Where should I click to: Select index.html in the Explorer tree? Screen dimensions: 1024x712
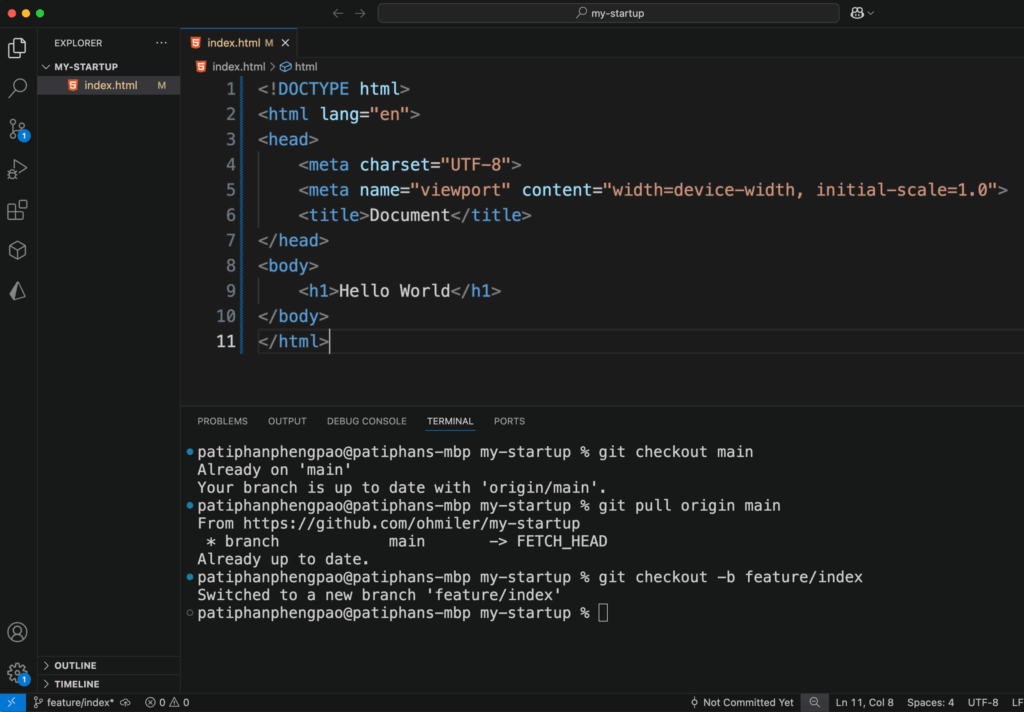tap(110, 86)
